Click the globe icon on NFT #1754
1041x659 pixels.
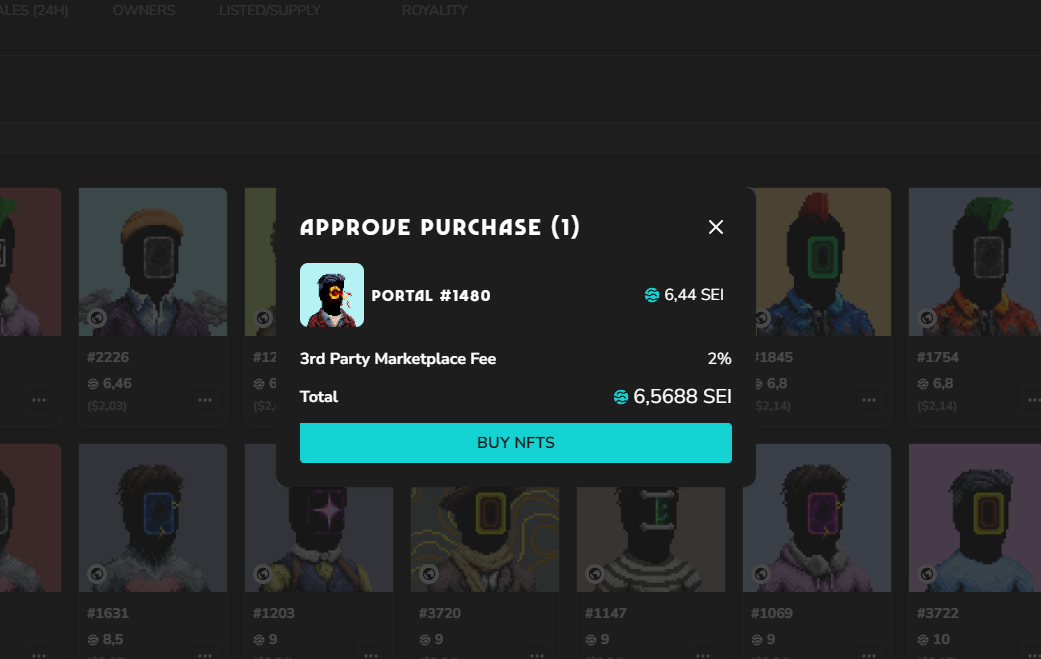point(927,318)
